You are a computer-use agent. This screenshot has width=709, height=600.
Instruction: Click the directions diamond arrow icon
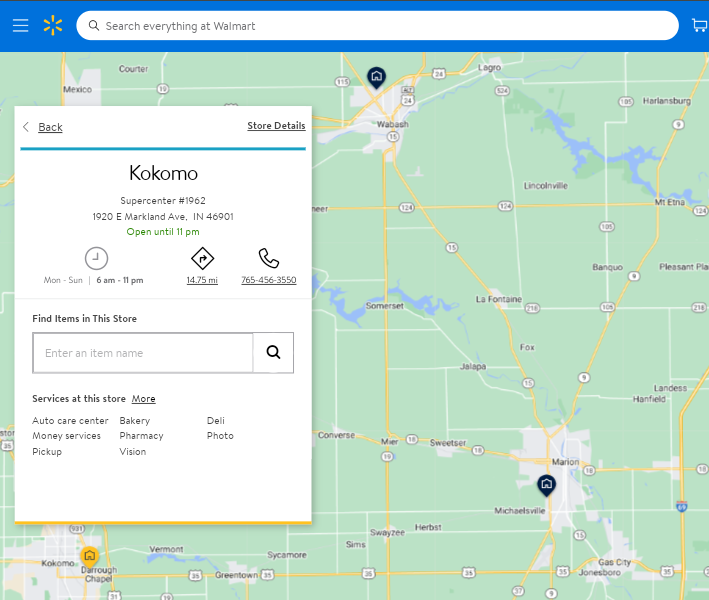(203, 259)
